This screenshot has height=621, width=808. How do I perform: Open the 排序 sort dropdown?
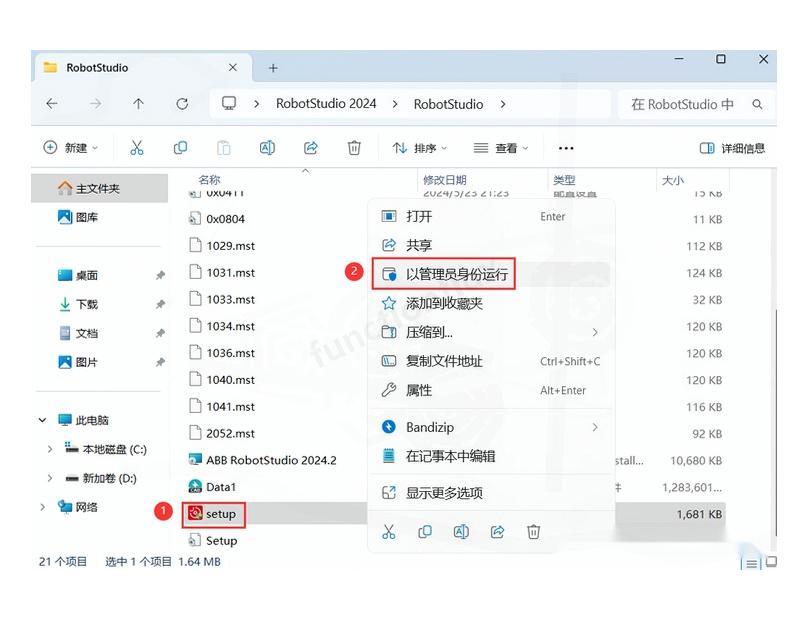(419, 148)
